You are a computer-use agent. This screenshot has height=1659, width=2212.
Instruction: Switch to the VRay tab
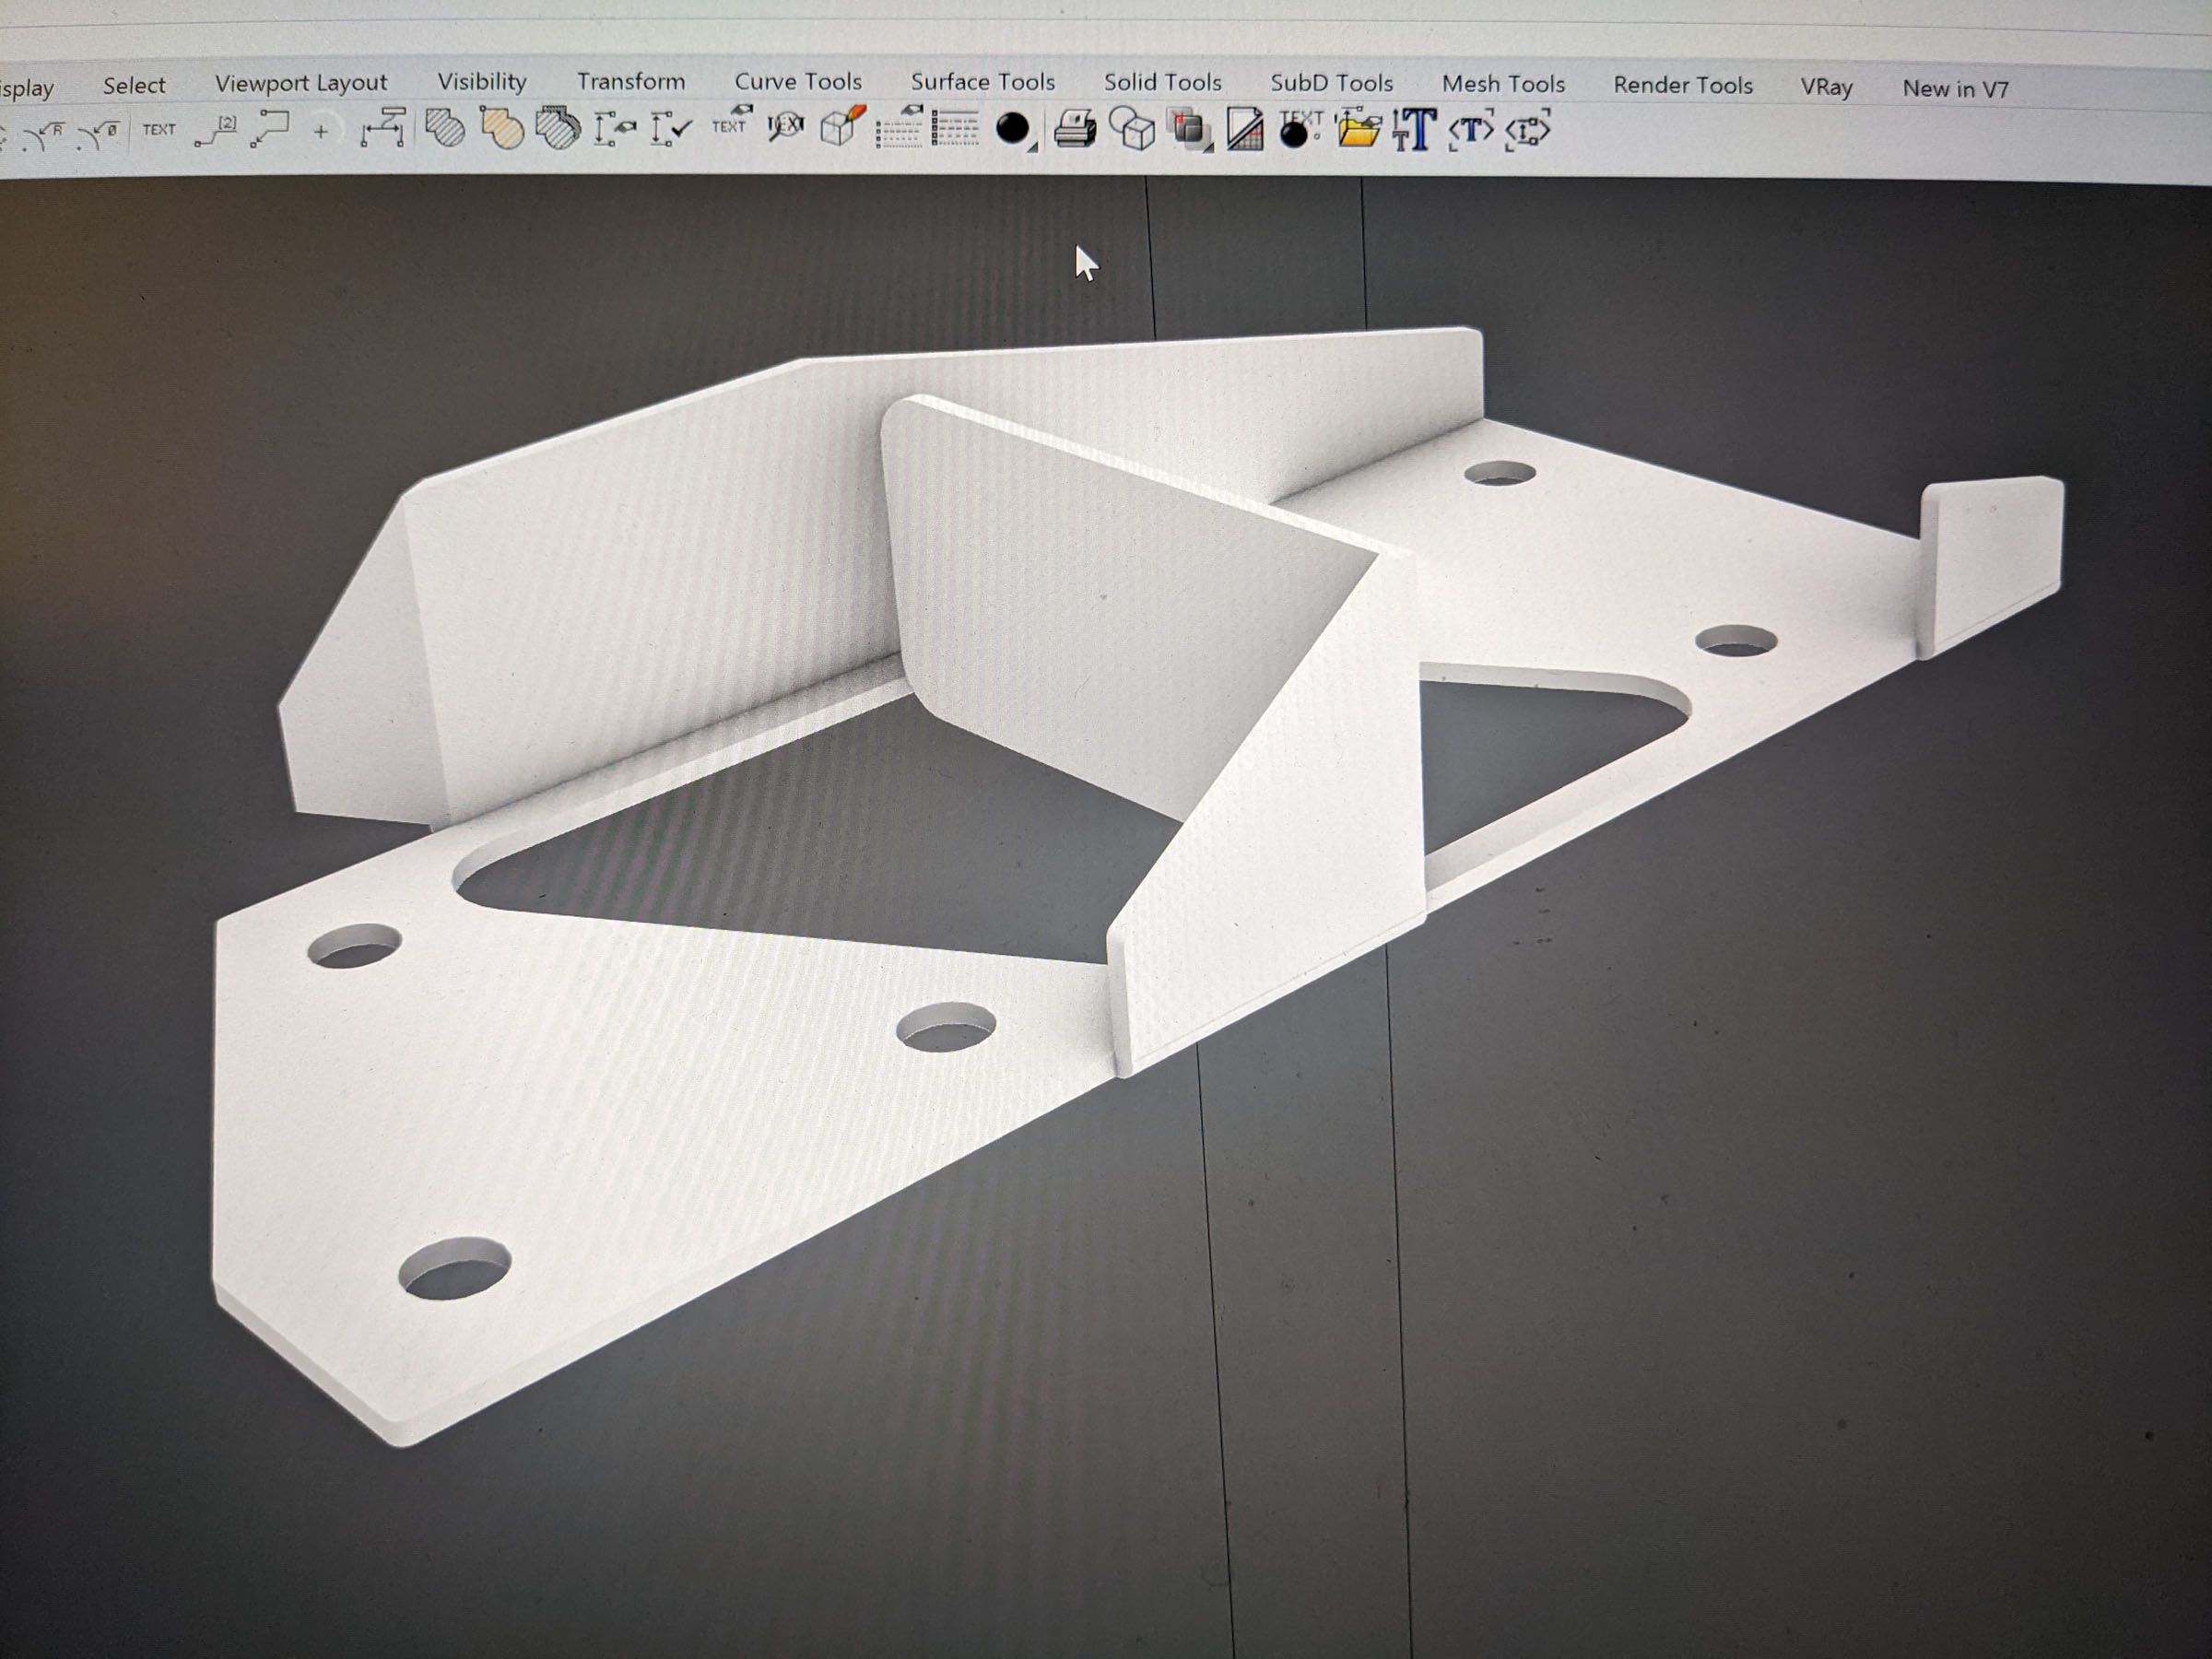pos(1826,87)
